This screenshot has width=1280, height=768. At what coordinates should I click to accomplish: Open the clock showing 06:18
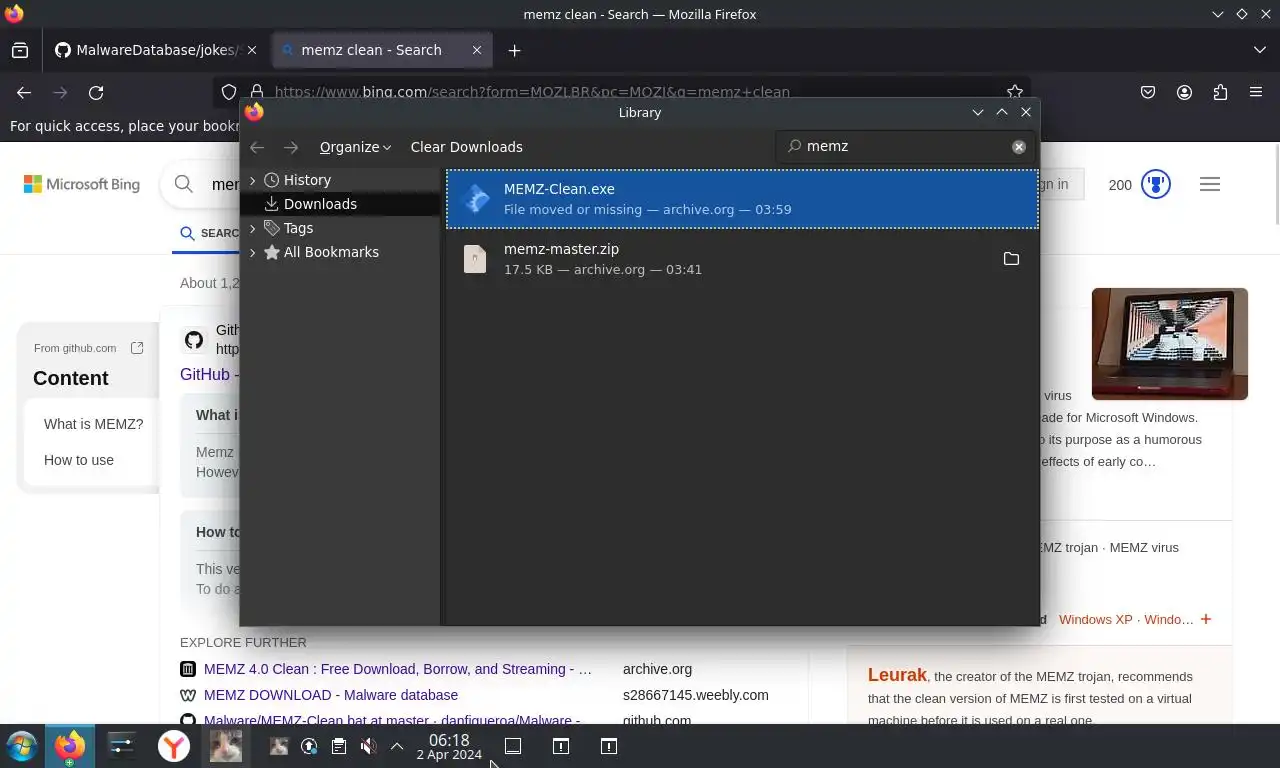[449, 747]
